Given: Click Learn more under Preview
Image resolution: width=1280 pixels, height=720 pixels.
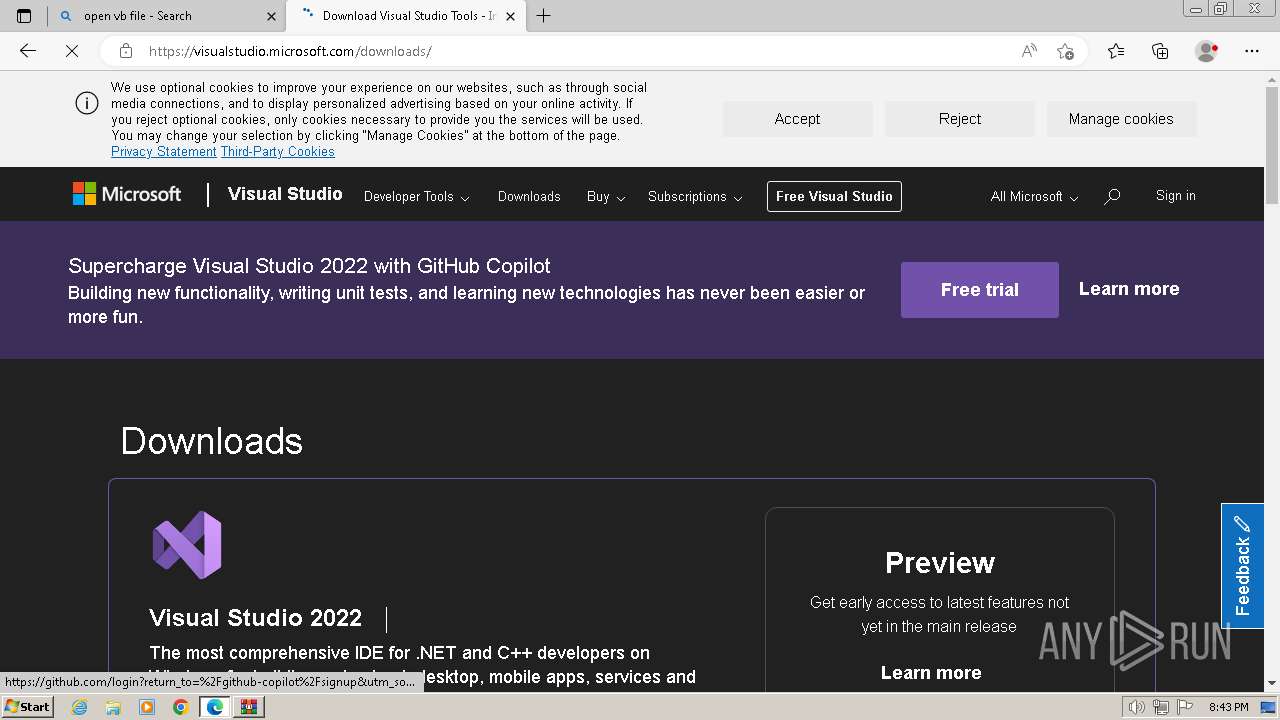Looking at the screenshot, I should [x=931, y=673].
